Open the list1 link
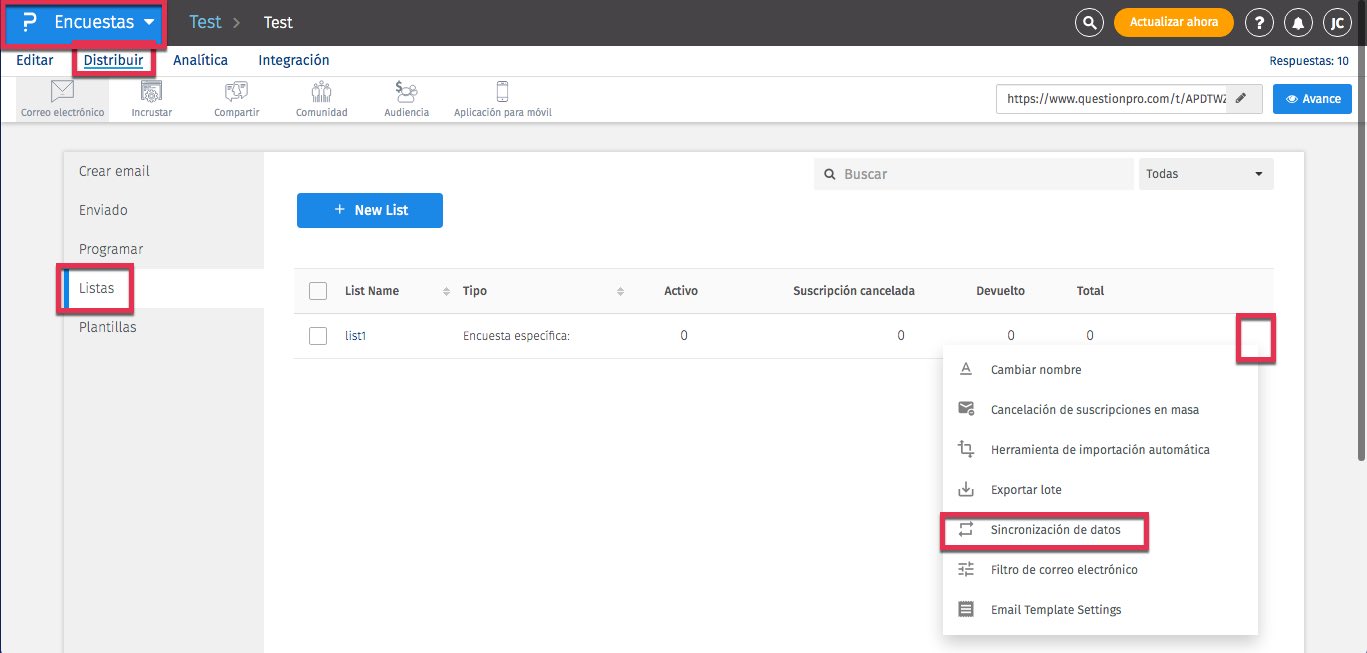This screenshot has height=653, width=1367. [x=355, y=336]
